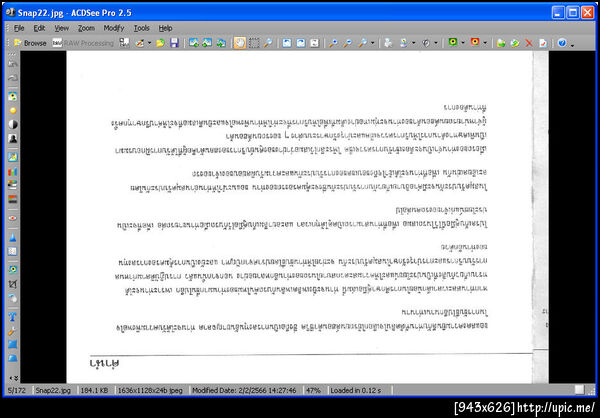Click the RAW Processing toolbar button
Viewport: 600px width, 418px height.
coord(83,43)
